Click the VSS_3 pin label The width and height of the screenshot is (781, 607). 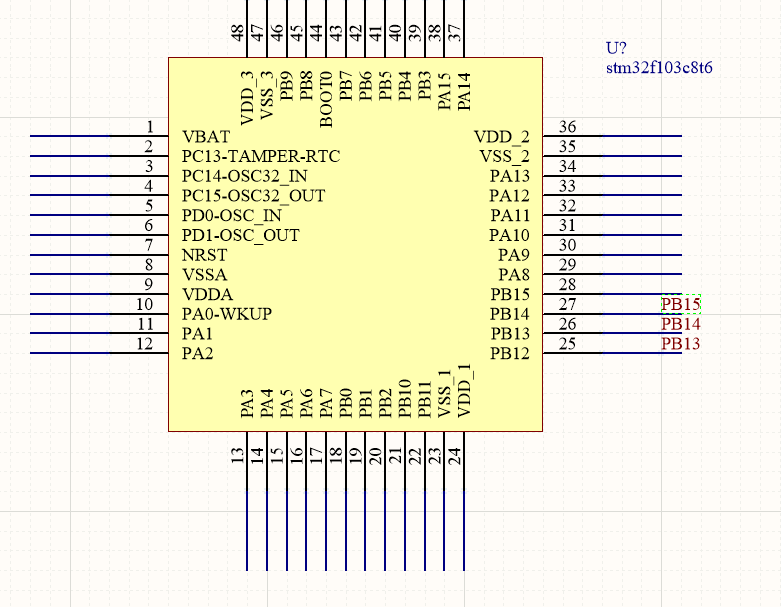click(267, 95)
